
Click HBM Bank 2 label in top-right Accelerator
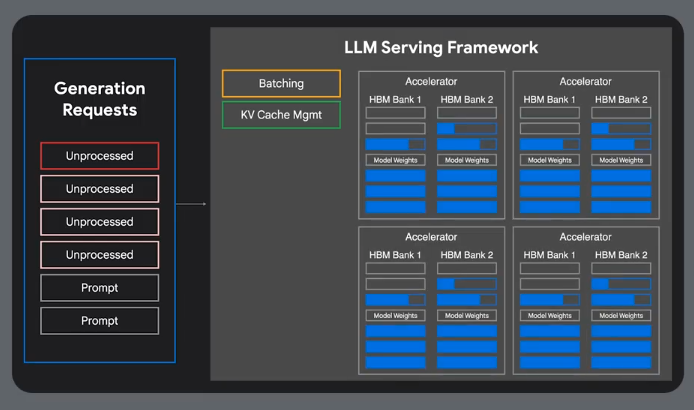620,99
